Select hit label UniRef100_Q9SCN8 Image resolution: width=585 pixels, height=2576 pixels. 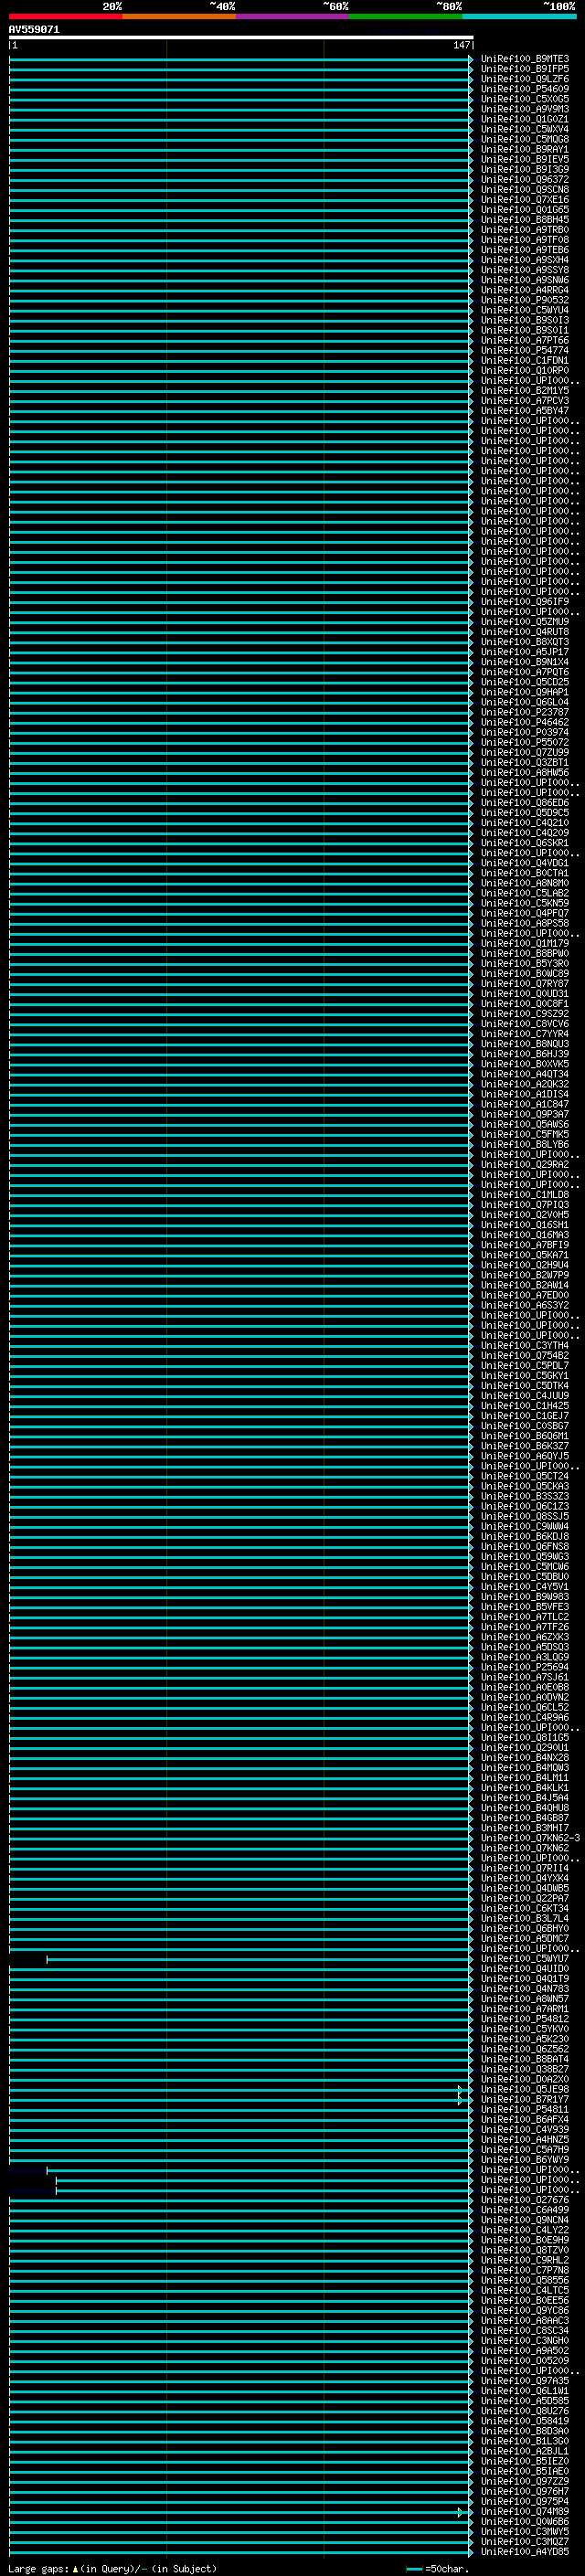525,189
